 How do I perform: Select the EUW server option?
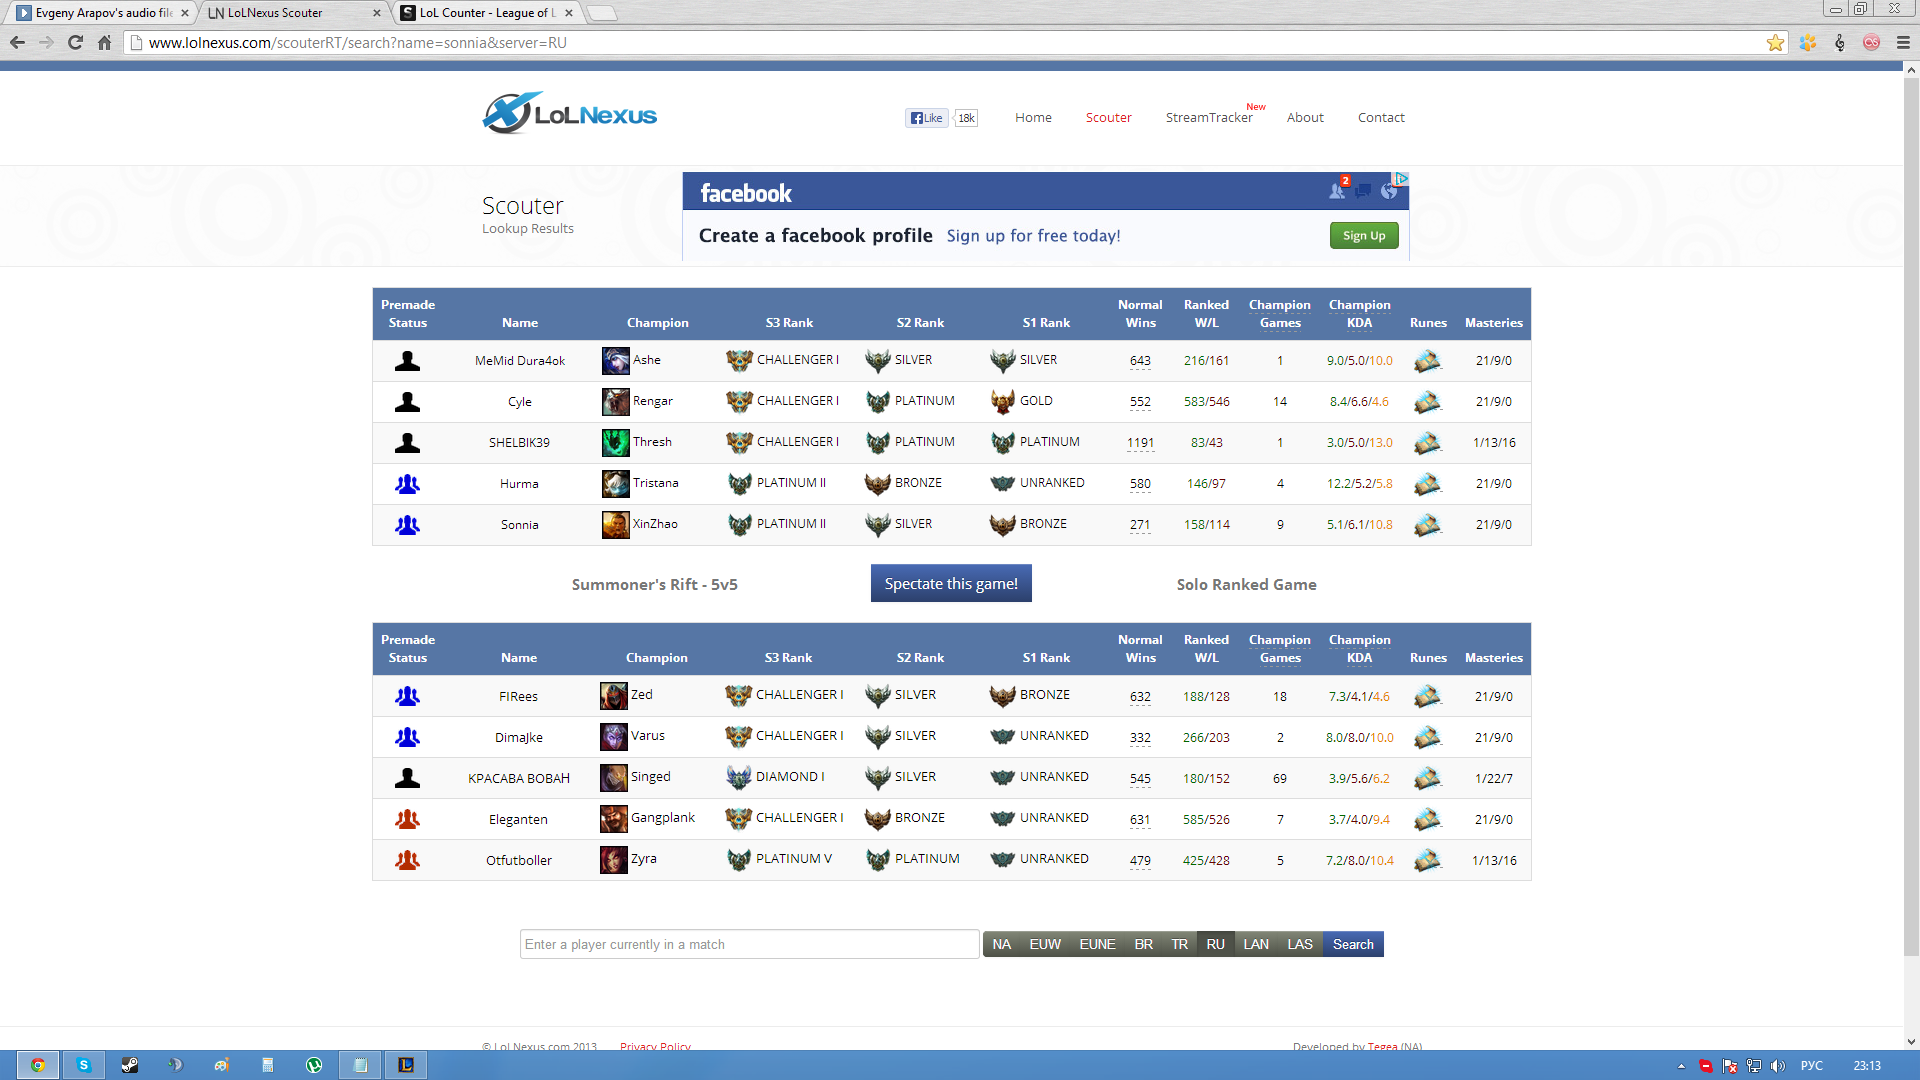tap(1045, 944)
